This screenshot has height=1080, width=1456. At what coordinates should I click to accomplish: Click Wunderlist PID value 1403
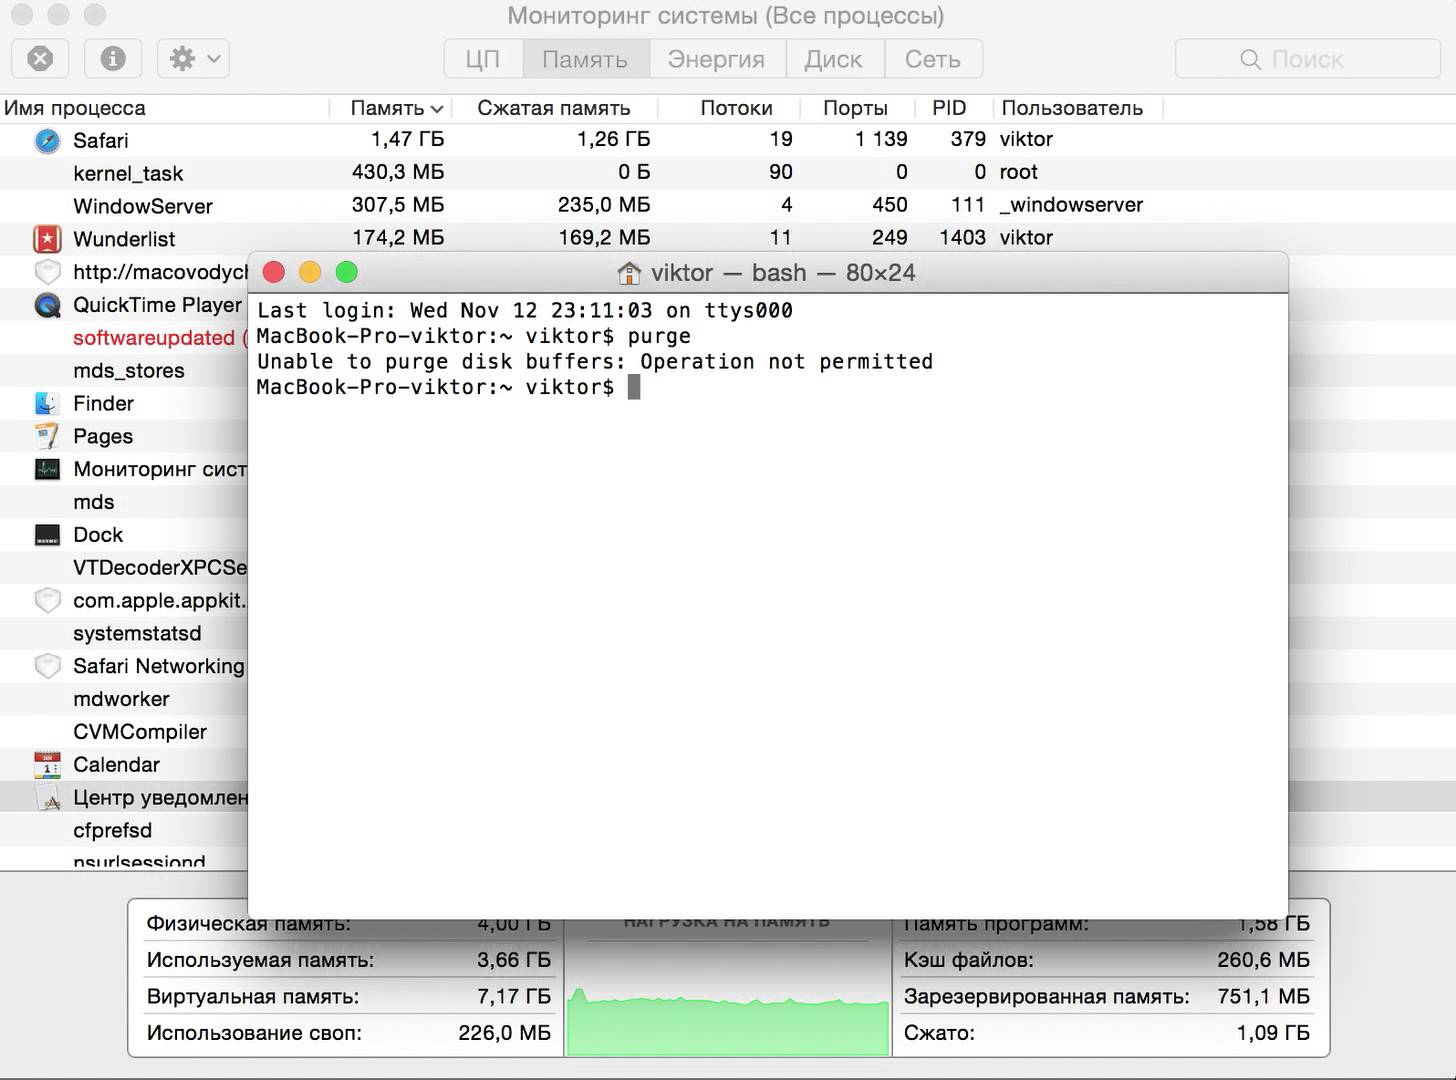[962, 238]
